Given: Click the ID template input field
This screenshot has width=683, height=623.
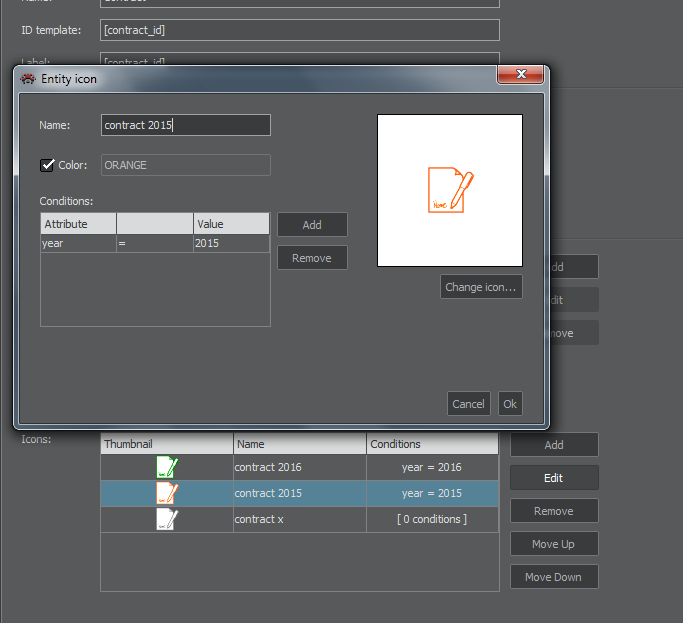Looking at the screenshot, I should click(299, 30).
